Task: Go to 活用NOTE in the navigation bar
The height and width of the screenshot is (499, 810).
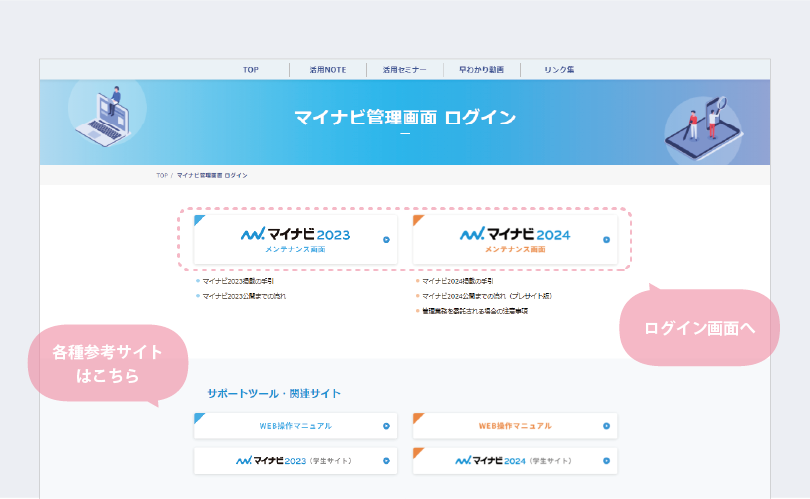Action: point(328,70)
